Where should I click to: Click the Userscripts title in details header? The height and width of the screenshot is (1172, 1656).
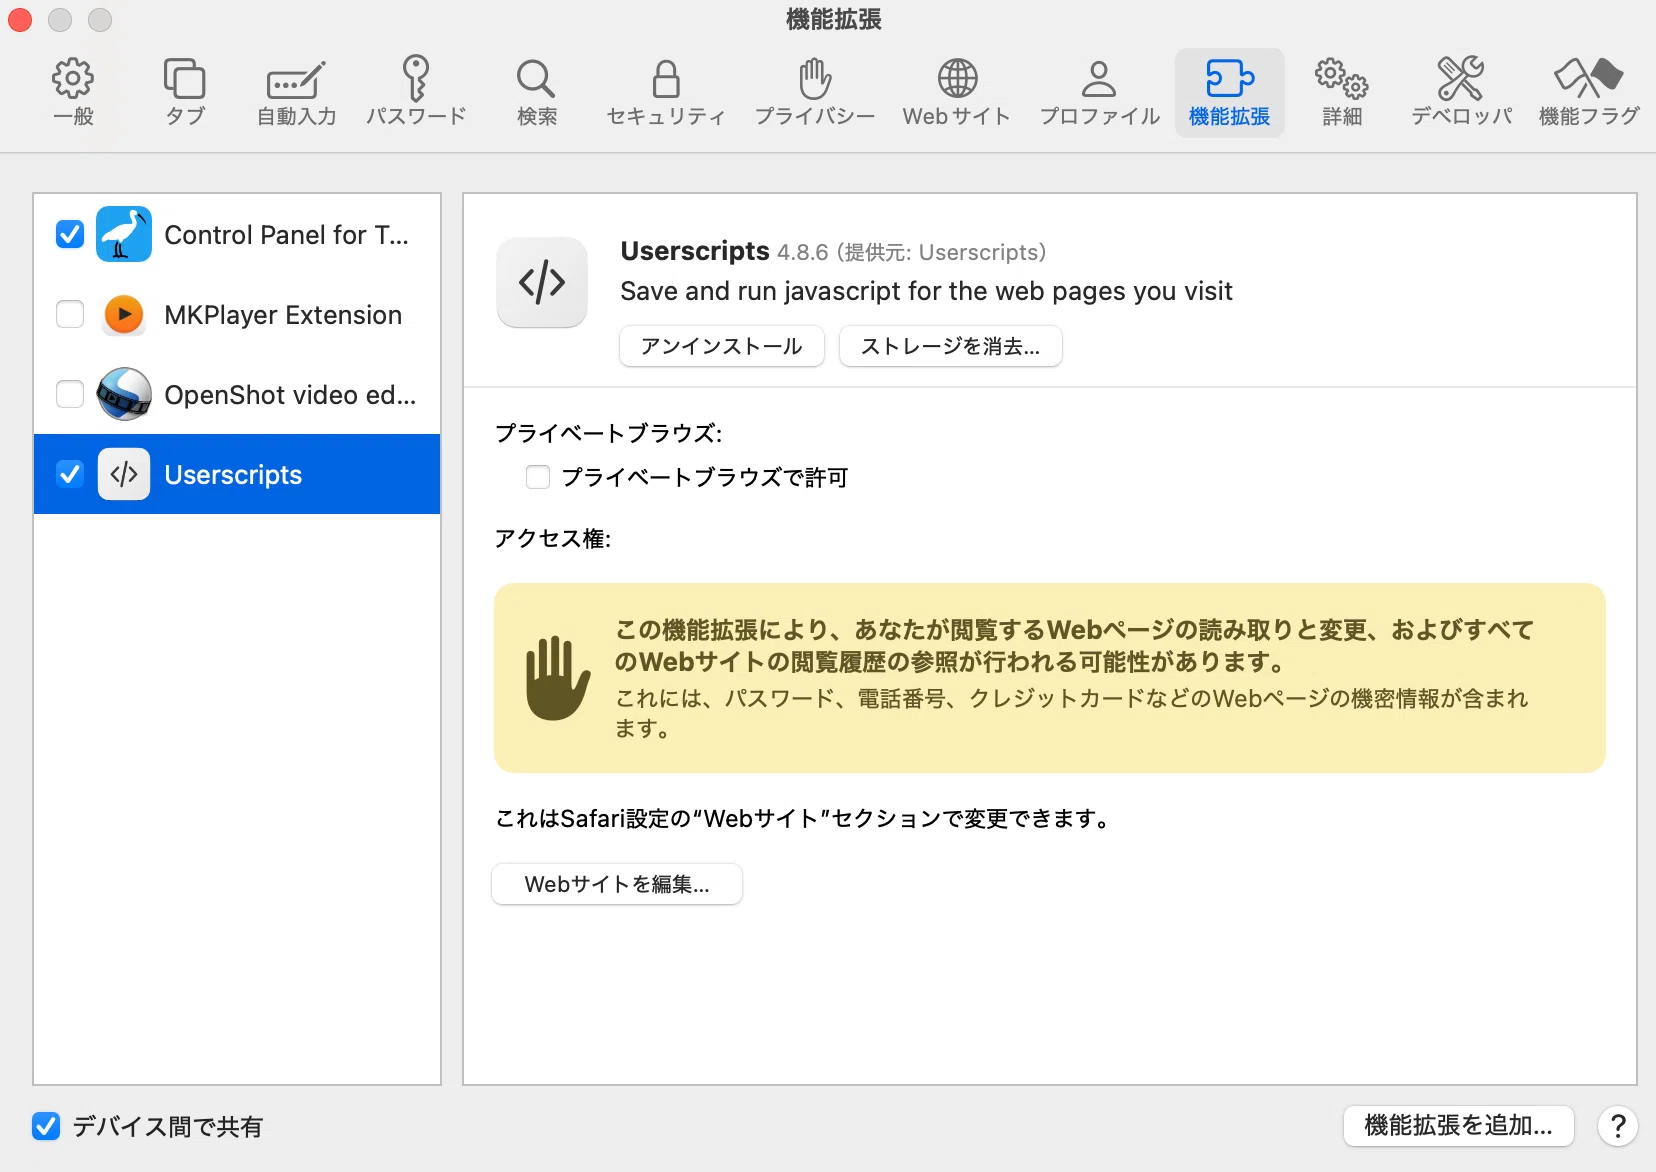tap(695, 251)
